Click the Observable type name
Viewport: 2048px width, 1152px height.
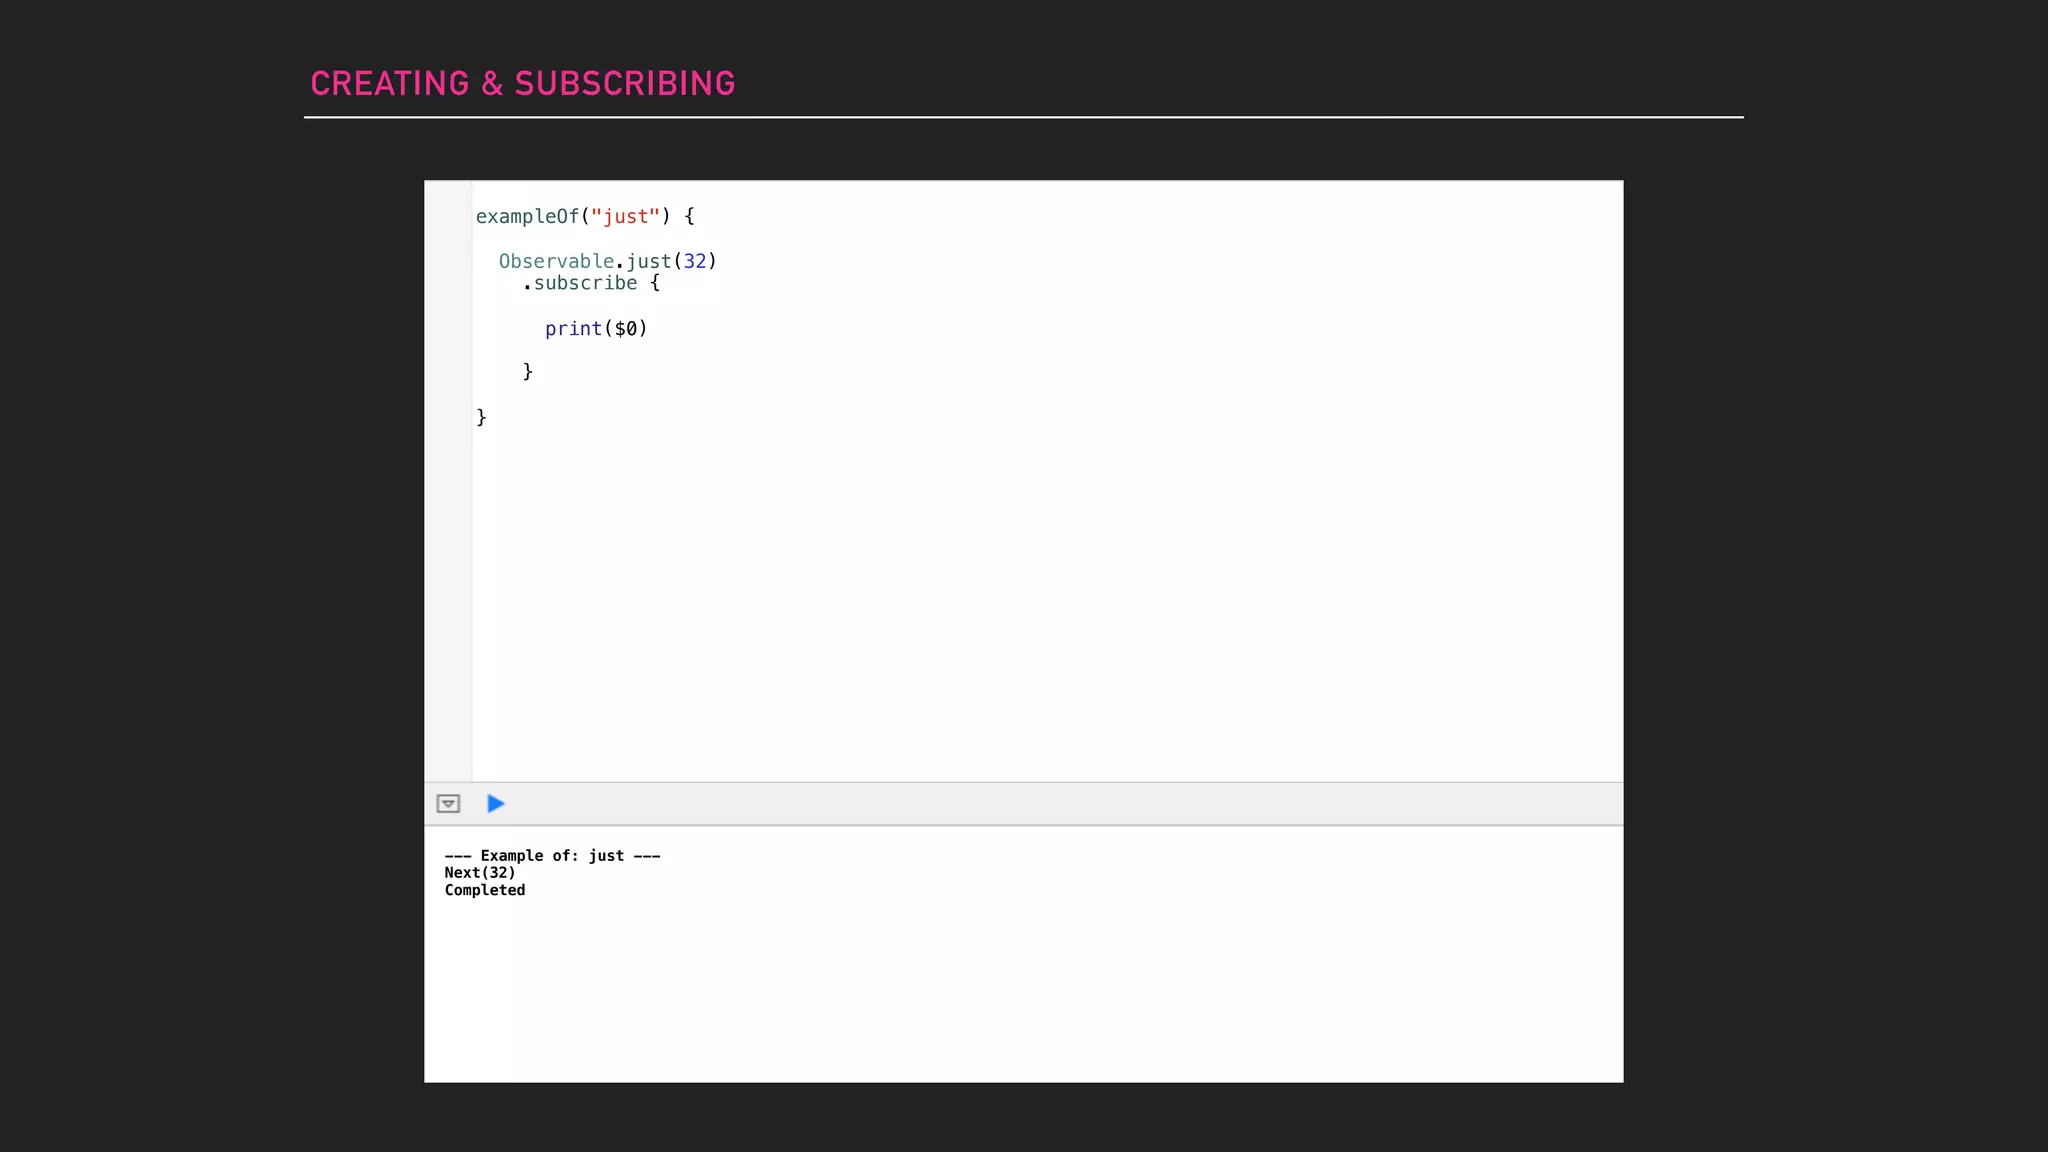(556, 262)
